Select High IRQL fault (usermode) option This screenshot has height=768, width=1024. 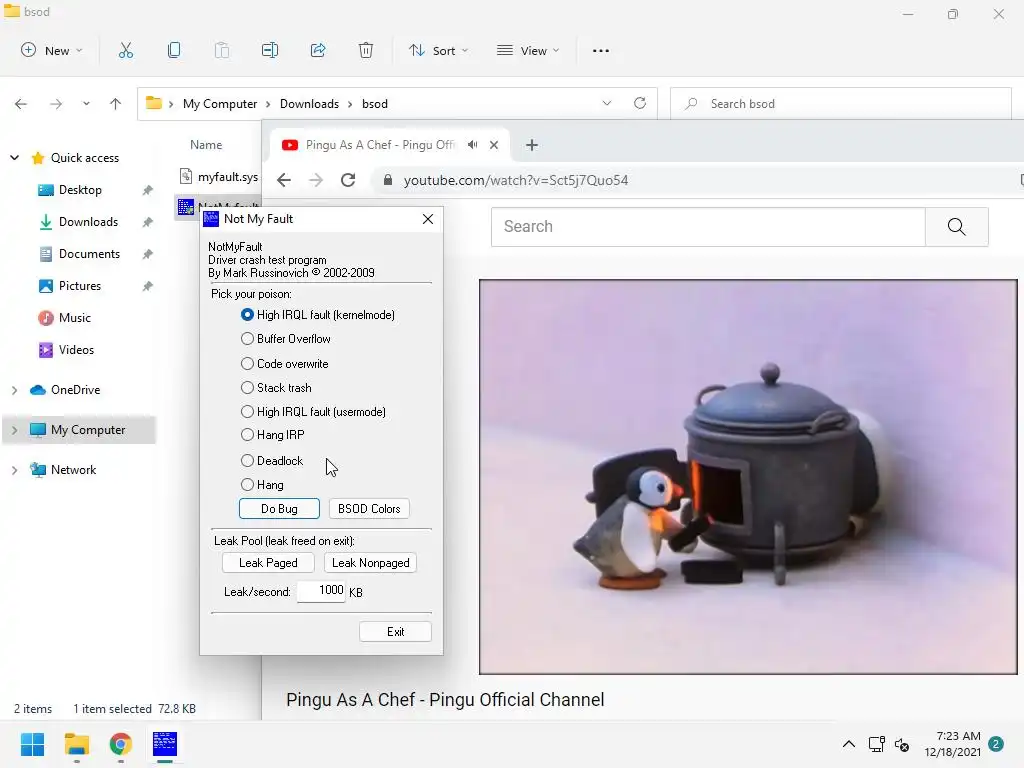[x=248, y=412]
